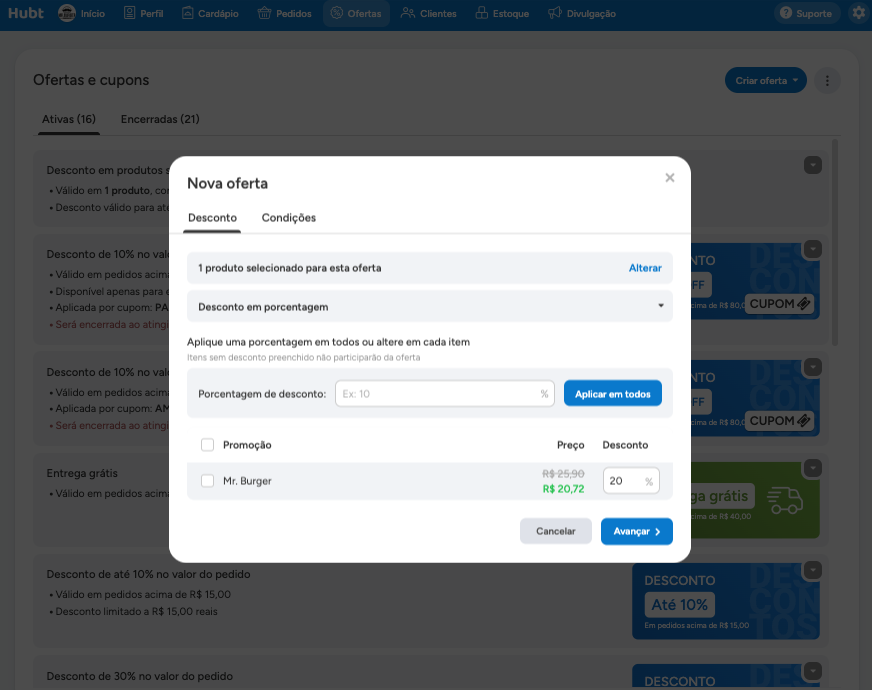The width and height of the screenshot is (872, 690).
Task: Expand the Entrega grátis offer arrow
Action: click(812, 468)
